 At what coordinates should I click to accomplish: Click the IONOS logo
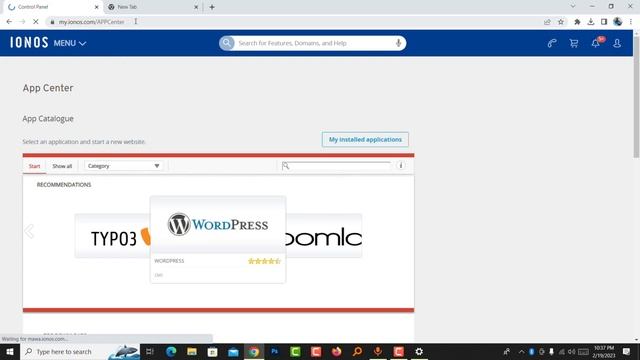29,42
